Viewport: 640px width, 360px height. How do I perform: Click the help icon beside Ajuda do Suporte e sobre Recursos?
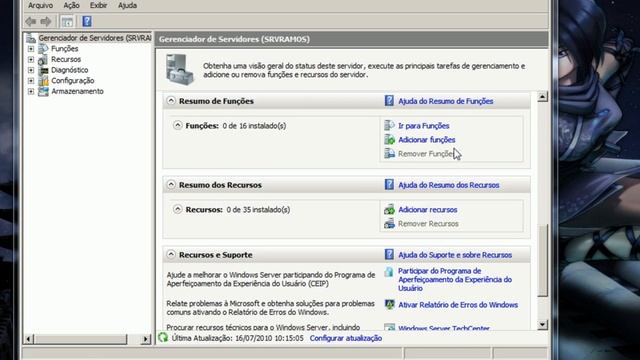point(389,255)
